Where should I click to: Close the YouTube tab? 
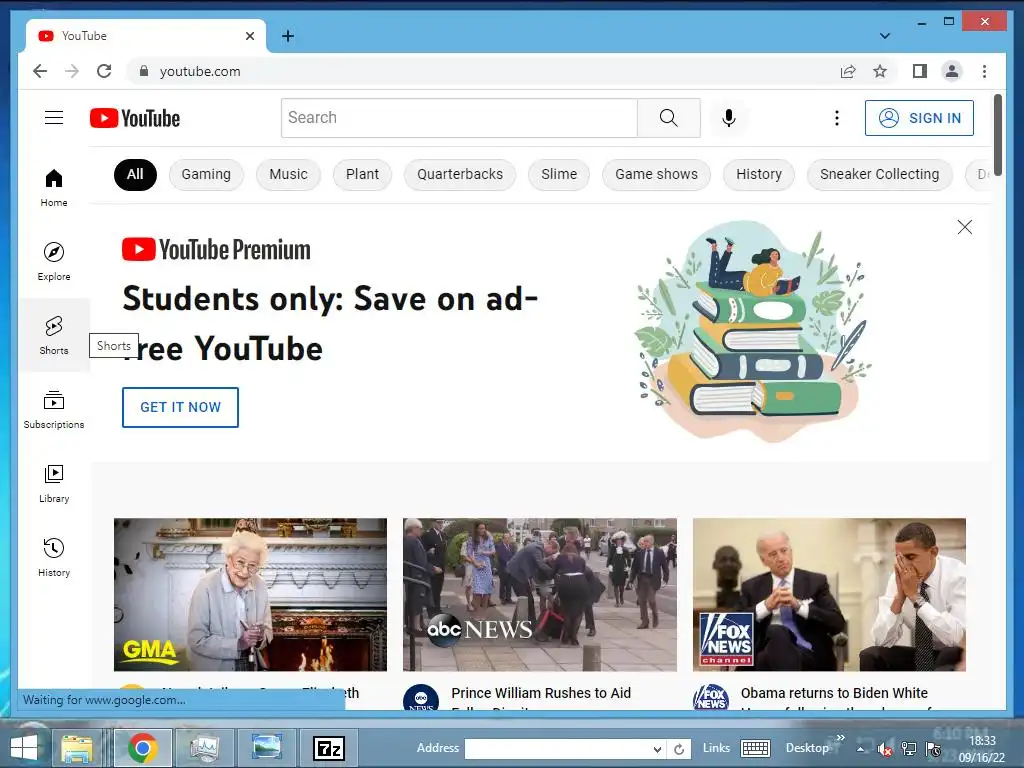point(249,36)
